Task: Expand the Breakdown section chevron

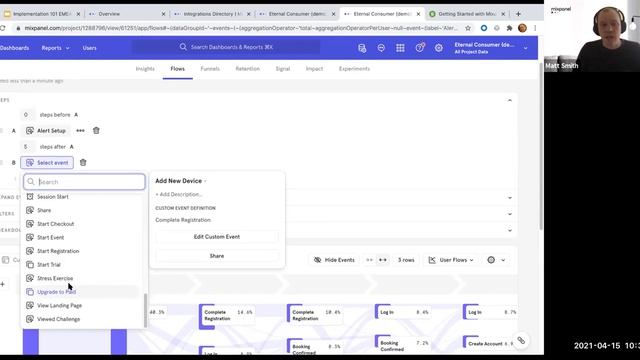Action: click(509, 230)
